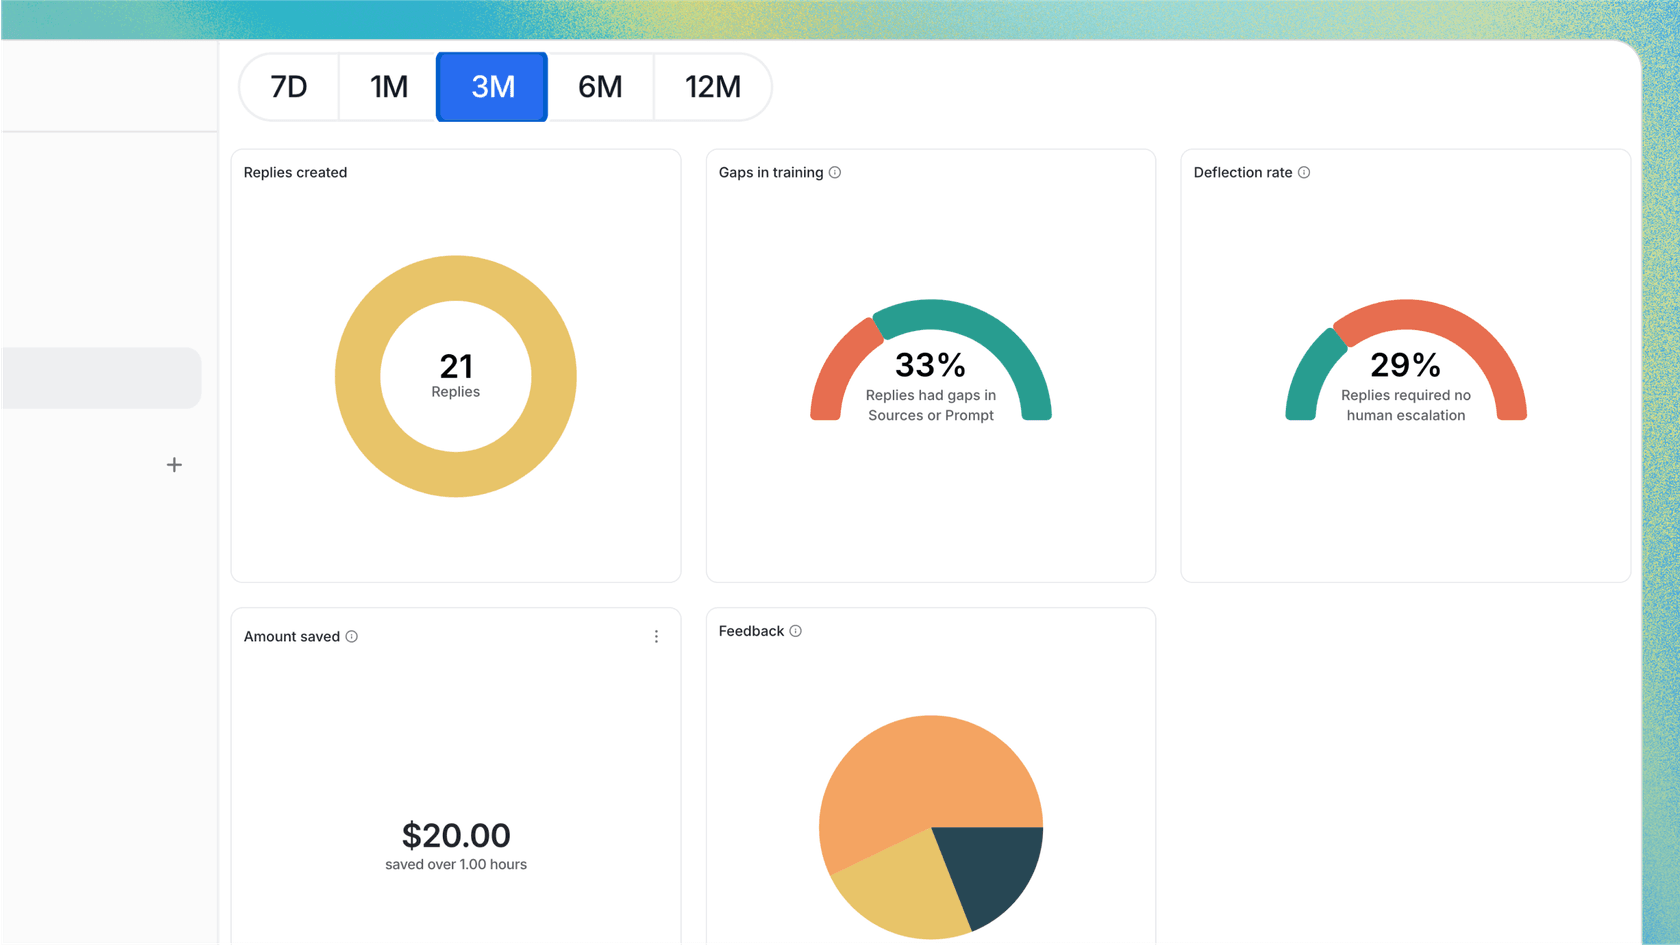Click the plus icon in the sidebar
The image size is (1680, 945).
click(x=174, y=465)
